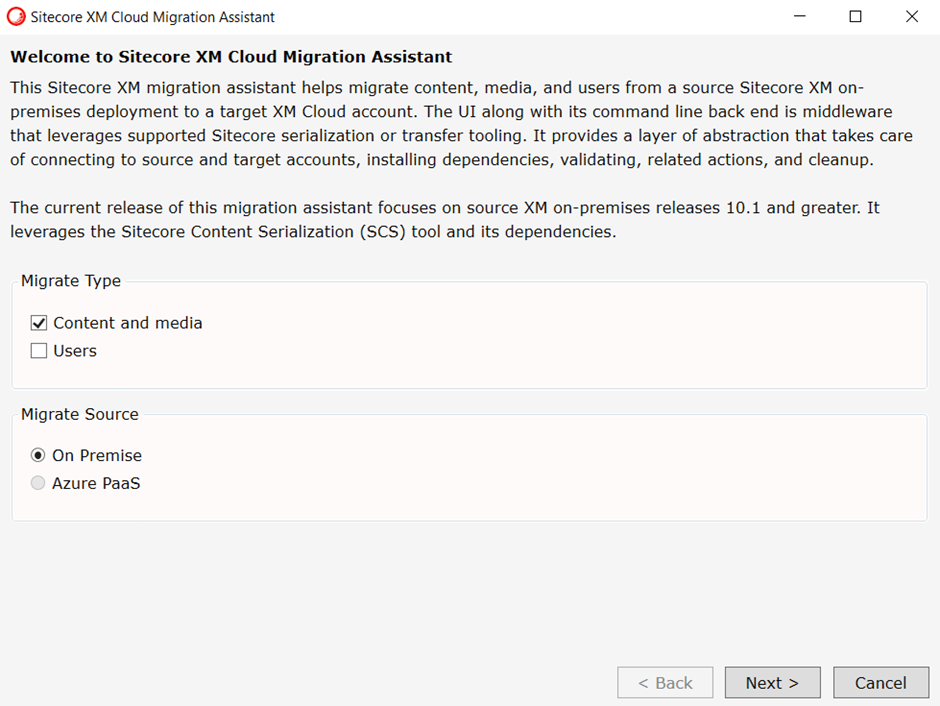Uncheck the "Content and media" checkbox
Screen dimensions: 940x706
(x=38, y=323)
